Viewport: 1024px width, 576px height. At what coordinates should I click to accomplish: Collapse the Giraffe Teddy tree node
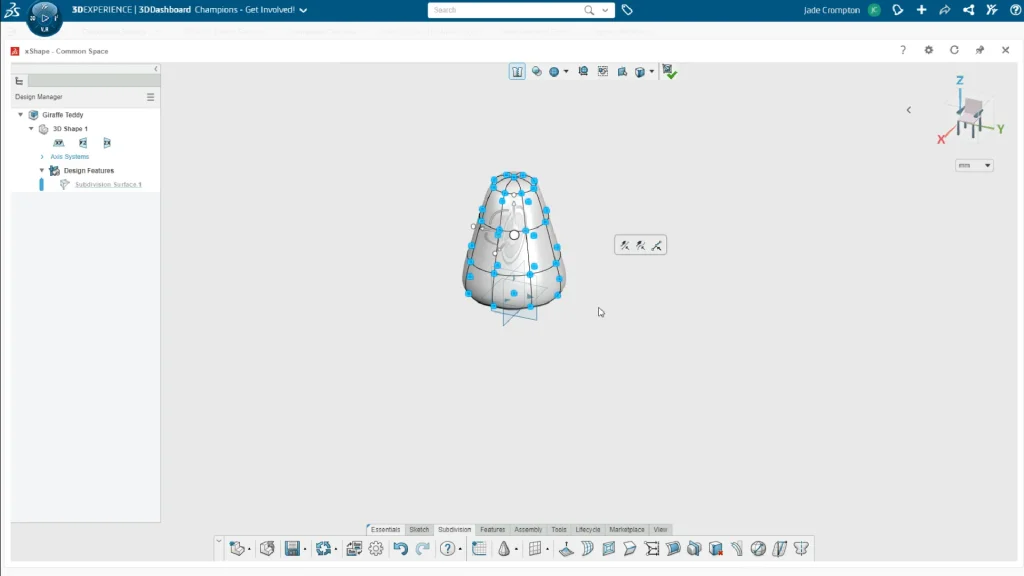[21, 115]
